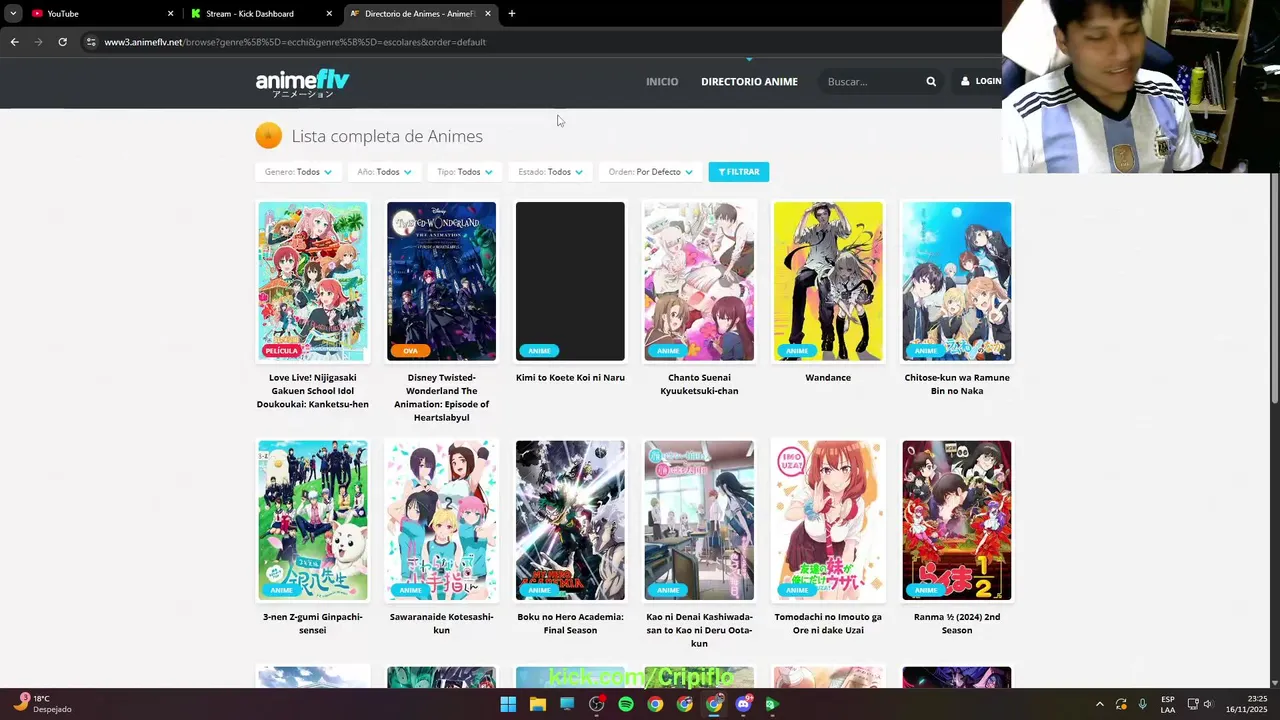This screenshot has width=1280, height=720.
Task: Open the Genero filter dropdown
Action: pyautogui.click(x=298, y=172)
